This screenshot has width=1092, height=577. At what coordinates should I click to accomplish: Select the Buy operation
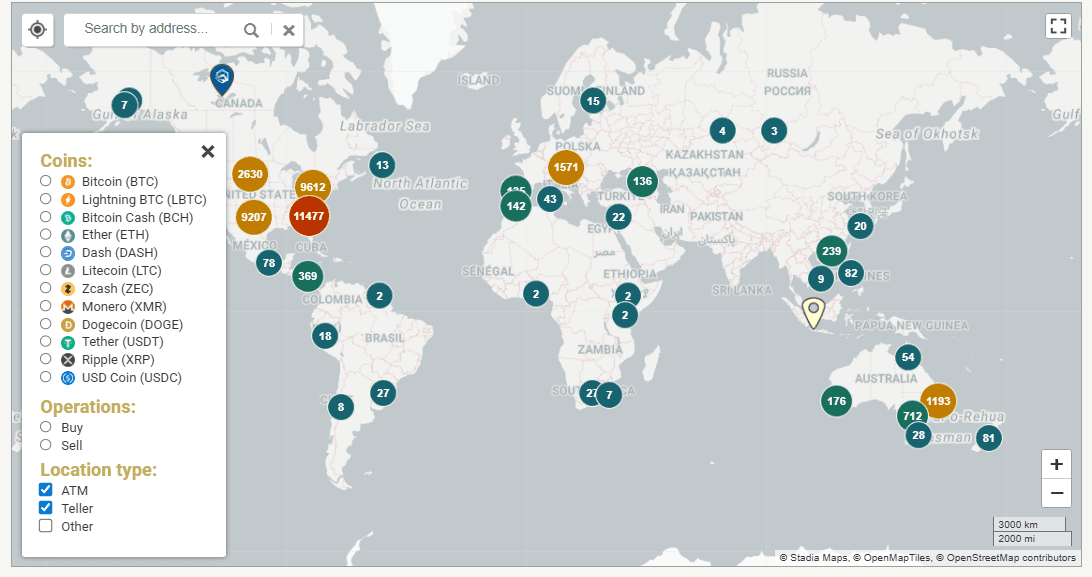tap(45, 427)
